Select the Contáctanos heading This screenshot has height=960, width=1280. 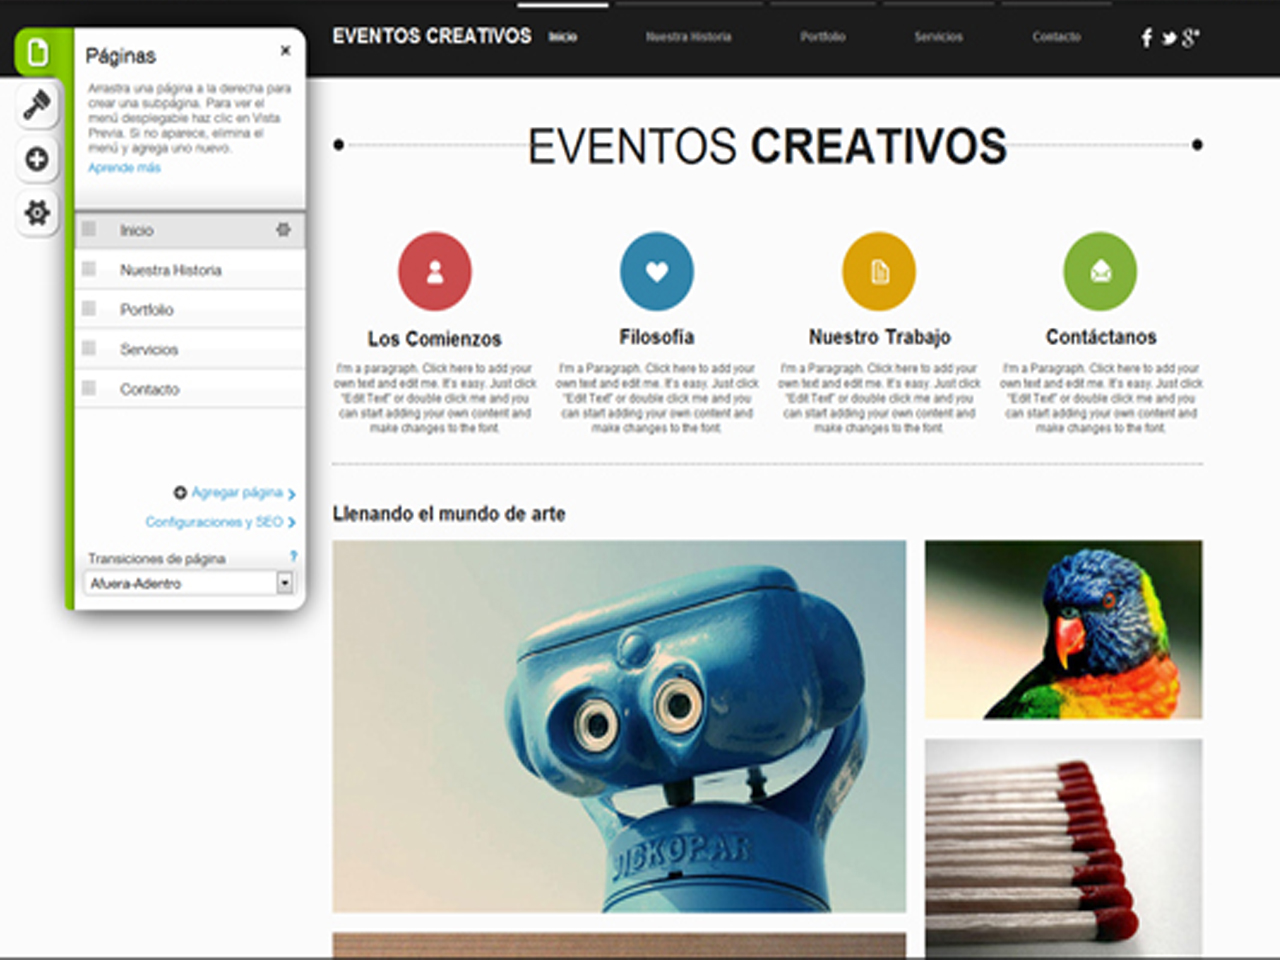pos(1101,337)
